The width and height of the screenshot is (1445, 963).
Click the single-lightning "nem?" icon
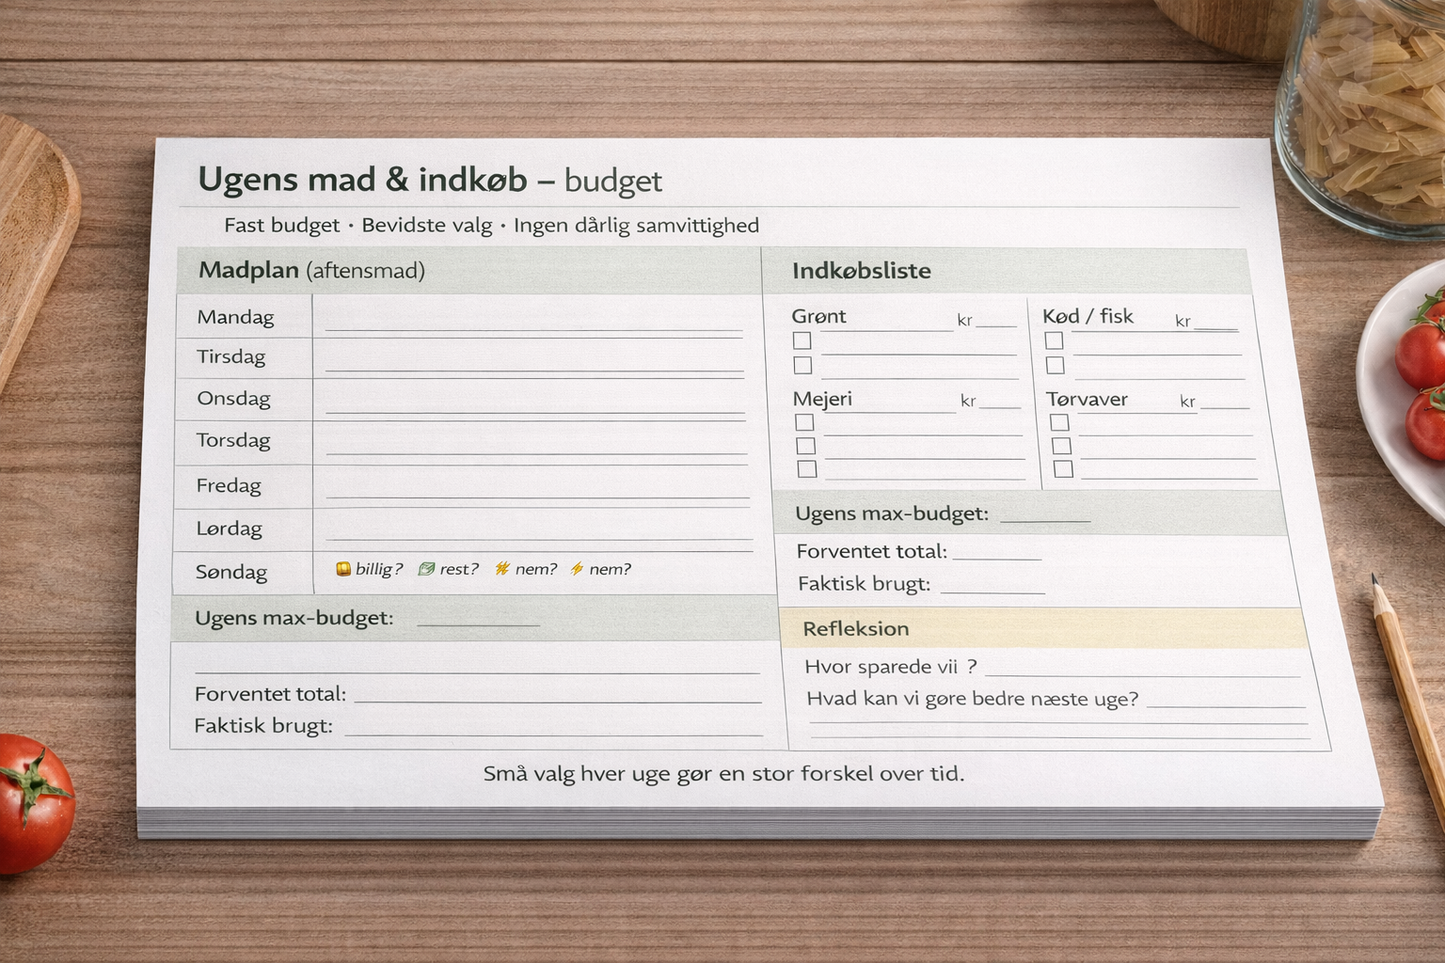click(576, 568)
